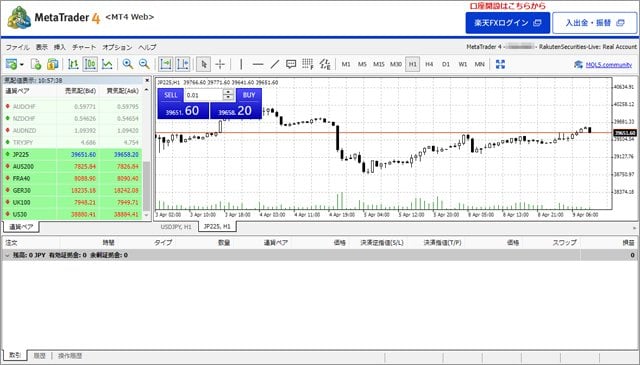Select NZDCHF in market watch
This screenshot has height=365, width=640.
coord(72,118)
